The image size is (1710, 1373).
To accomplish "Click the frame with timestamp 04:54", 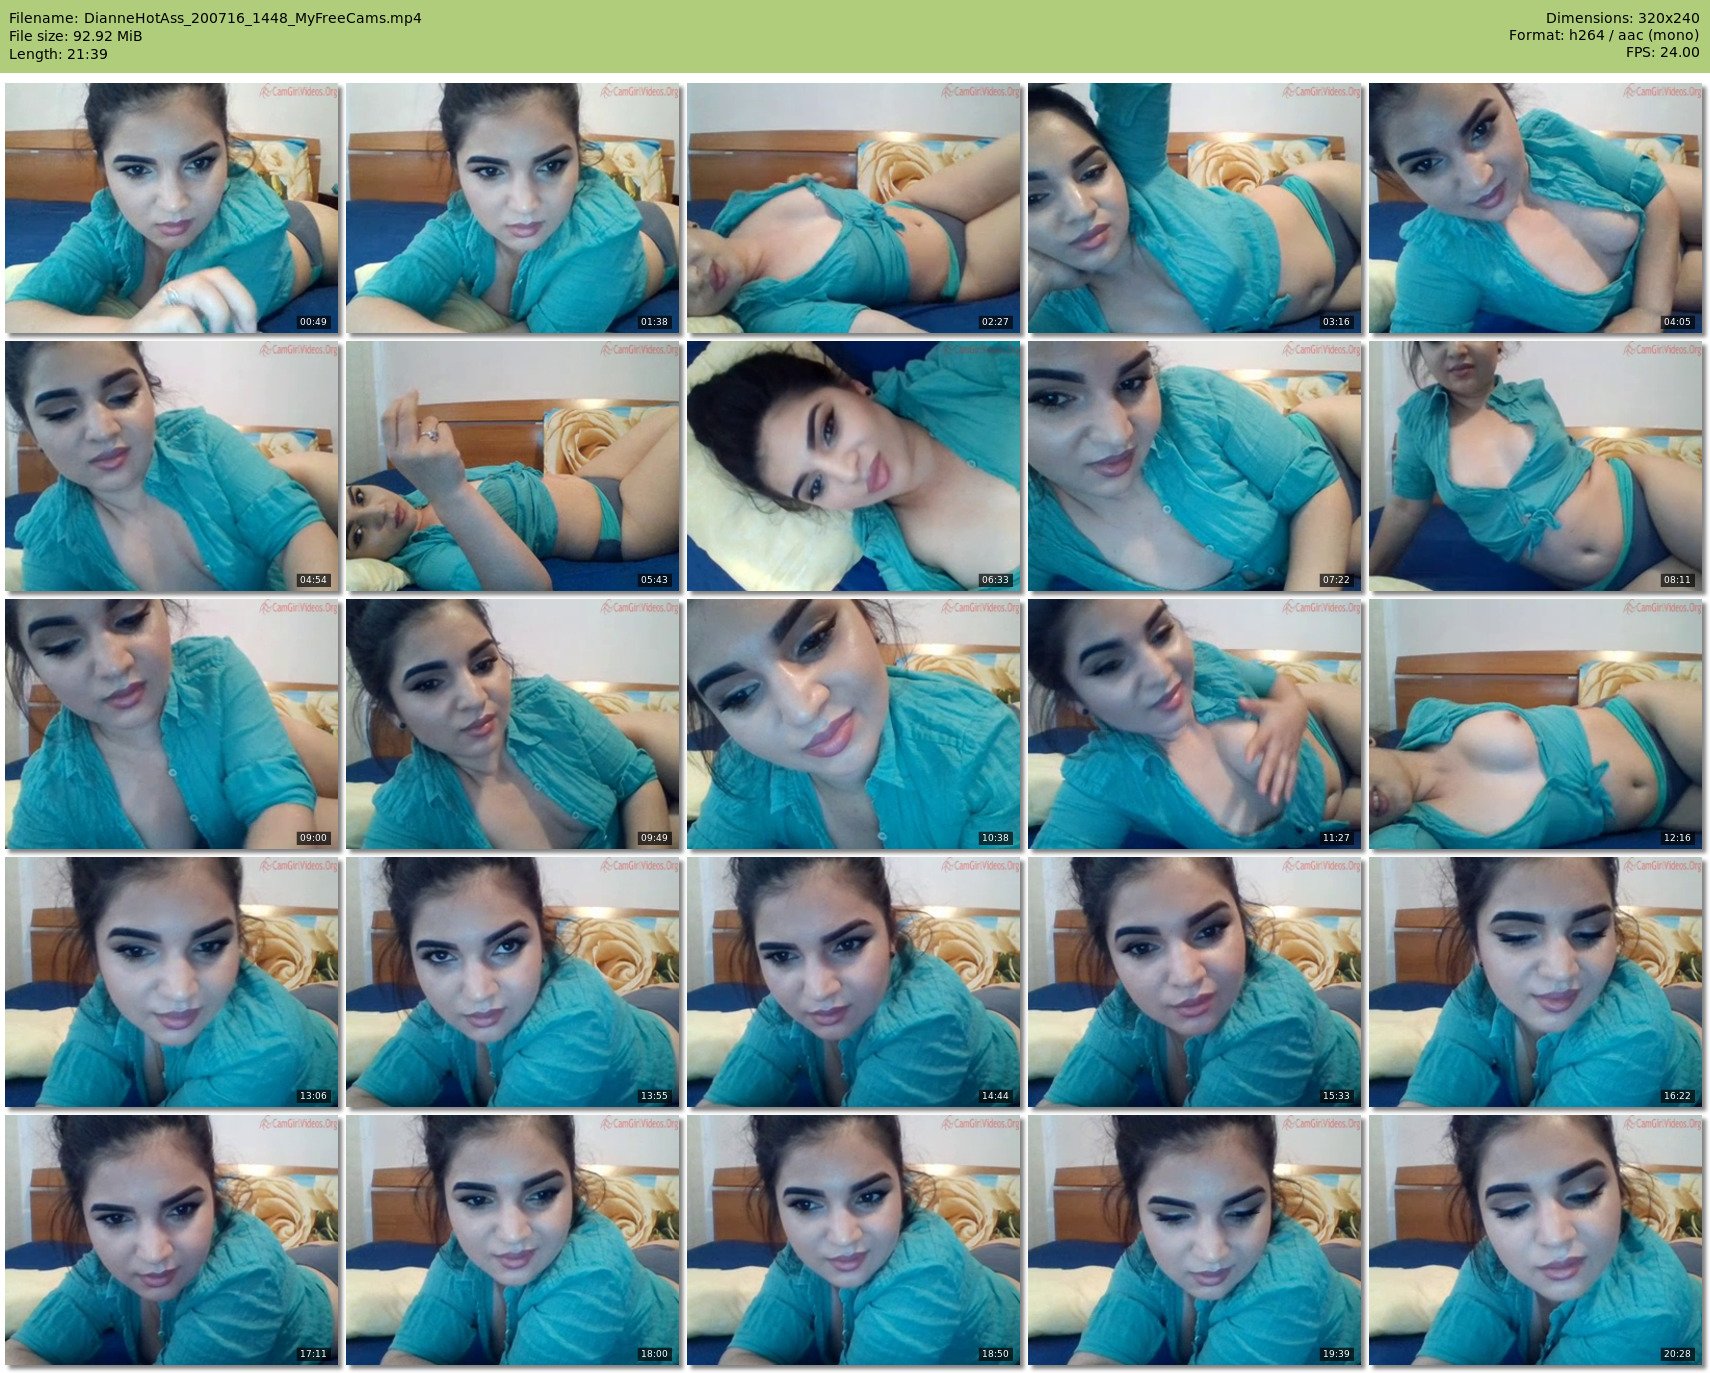I will click(x=172, y=466).
